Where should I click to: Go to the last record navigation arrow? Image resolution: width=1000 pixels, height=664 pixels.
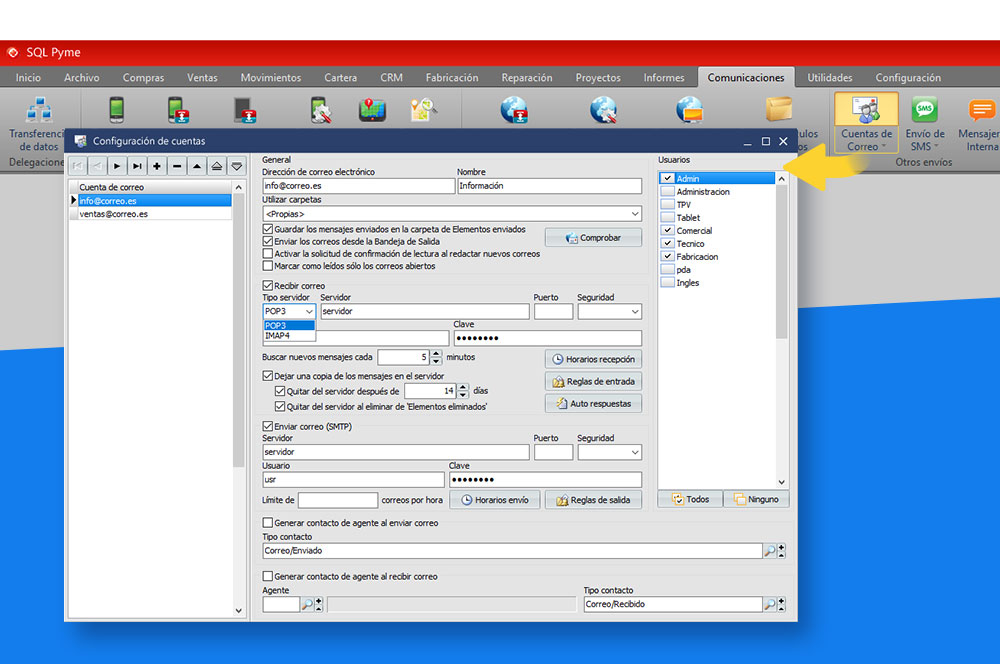point(137,166)
